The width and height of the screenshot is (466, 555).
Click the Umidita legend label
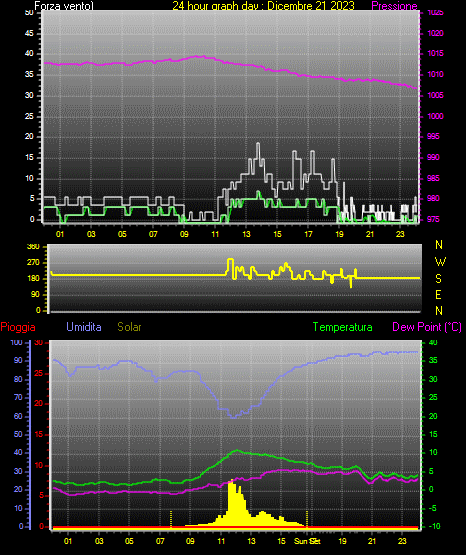84,327
